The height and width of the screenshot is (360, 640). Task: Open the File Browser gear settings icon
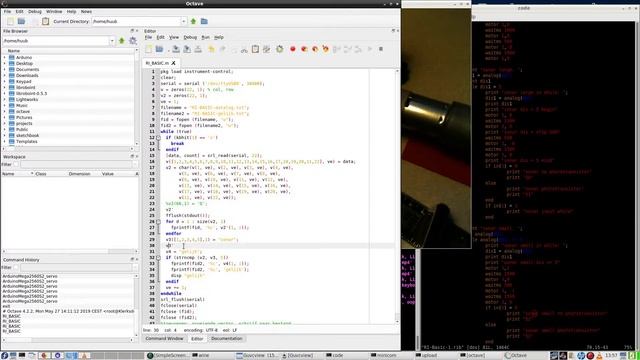(x=133, y=41)
